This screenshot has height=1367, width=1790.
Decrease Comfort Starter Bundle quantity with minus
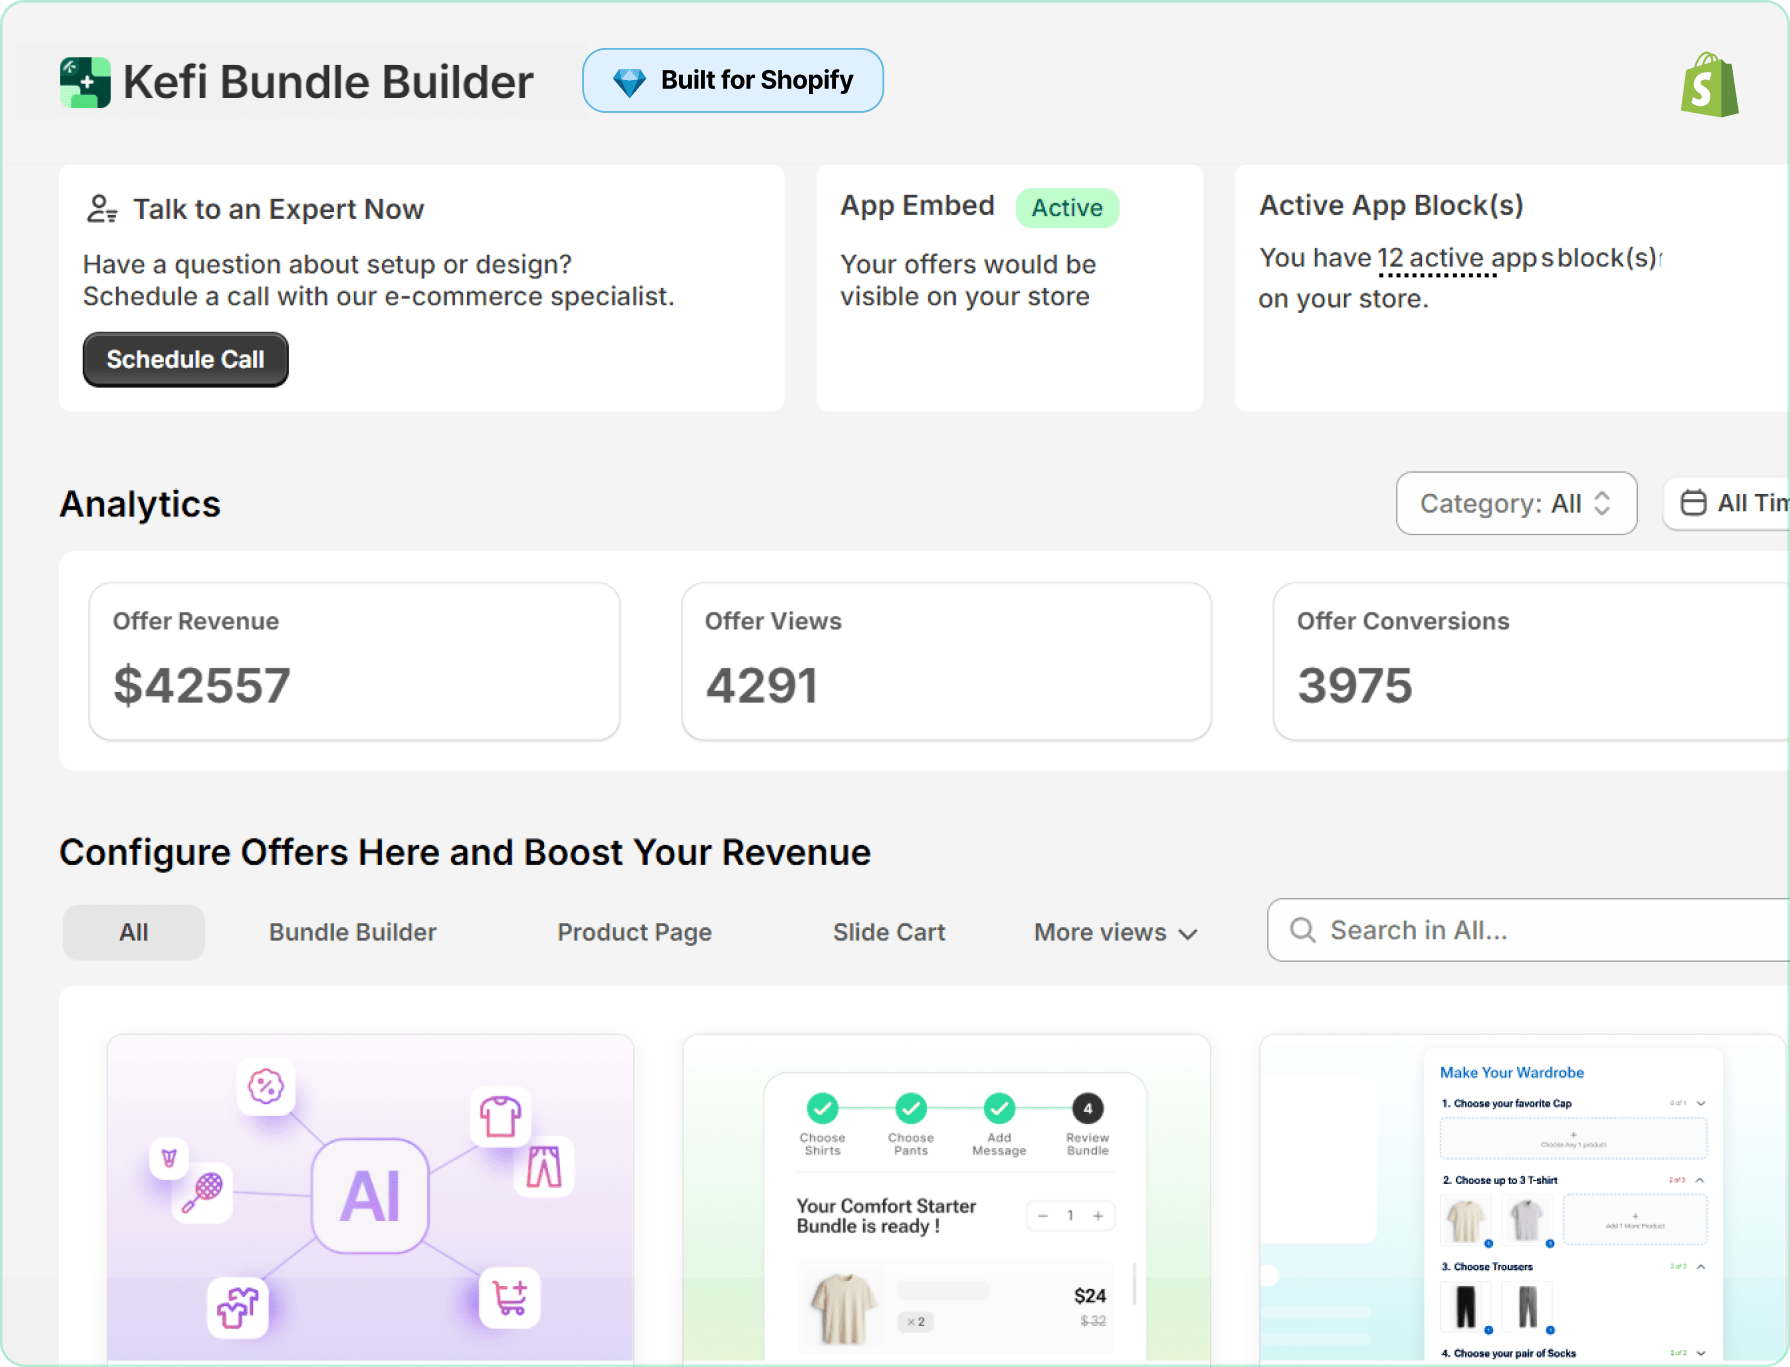(1043, 1216)
